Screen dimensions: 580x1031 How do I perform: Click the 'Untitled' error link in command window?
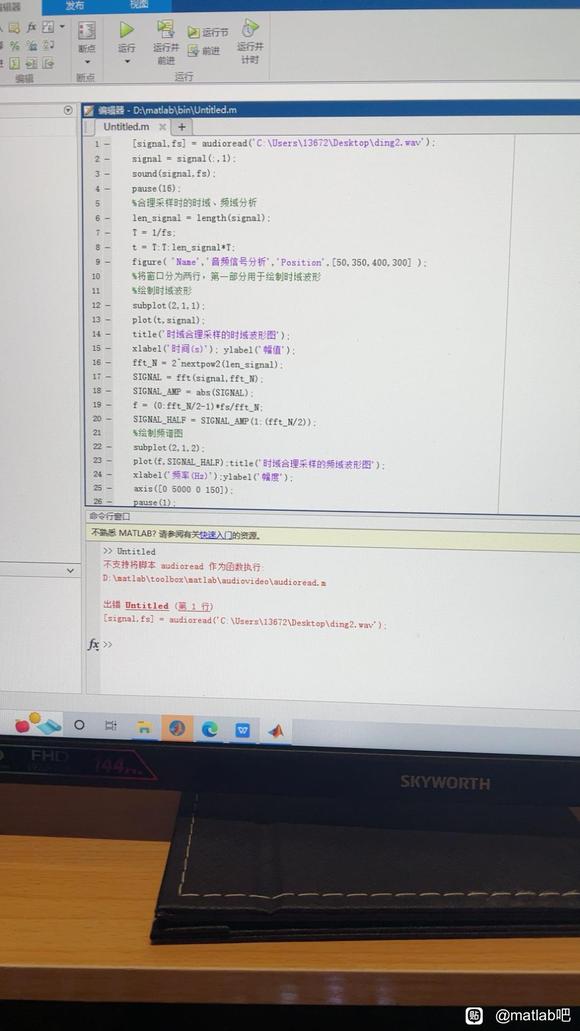pyautogui.click(x=147, y=606)
